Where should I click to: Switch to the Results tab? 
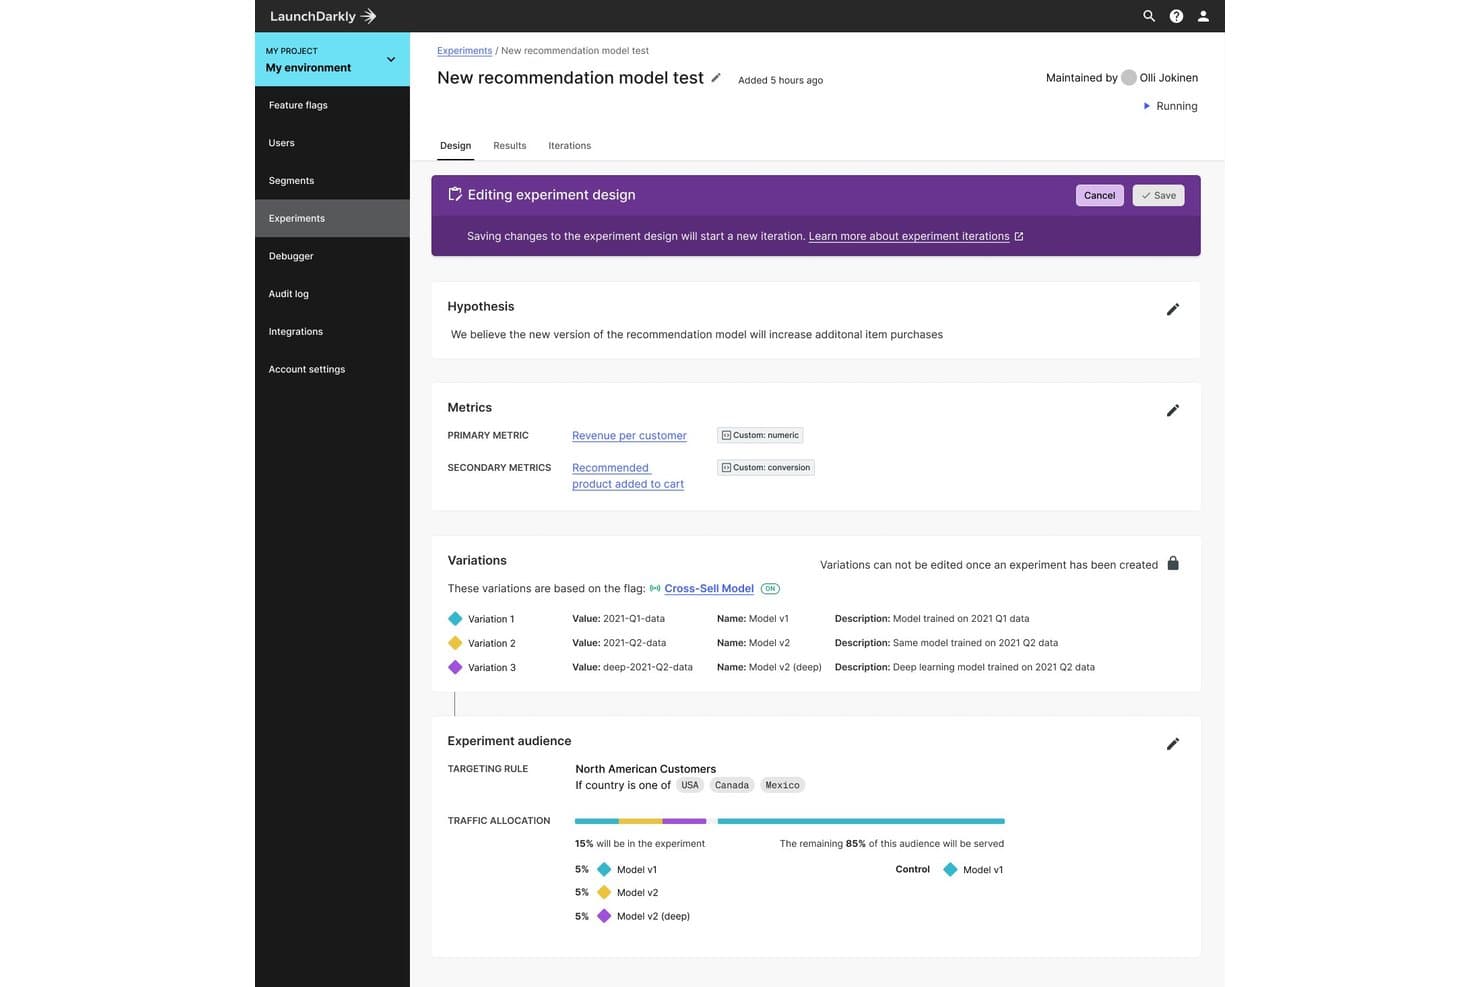click(510, 146)
